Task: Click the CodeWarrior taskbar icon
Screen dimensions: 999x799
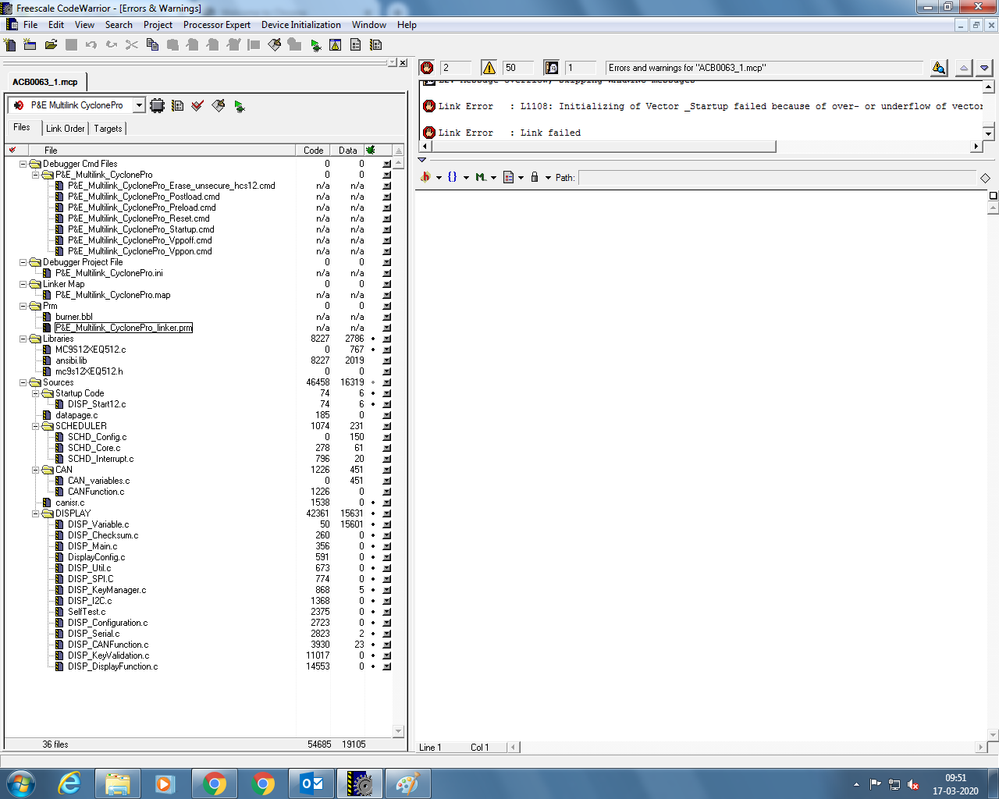Action: pos(360,783)
